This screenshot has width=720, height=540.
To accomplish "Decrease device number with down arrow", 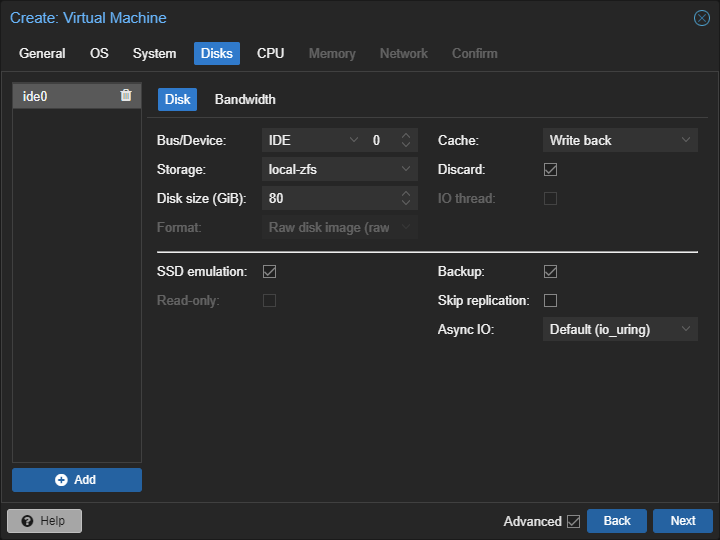I will click(405, 145).
